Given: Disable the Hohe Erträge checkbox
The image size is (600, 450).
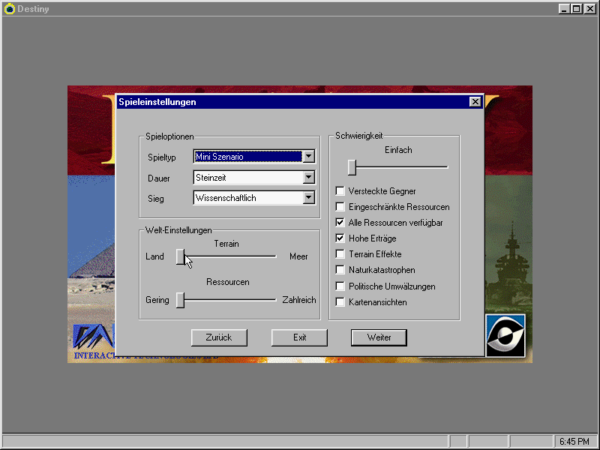Looking at the screenshot, I should (340, 238).
